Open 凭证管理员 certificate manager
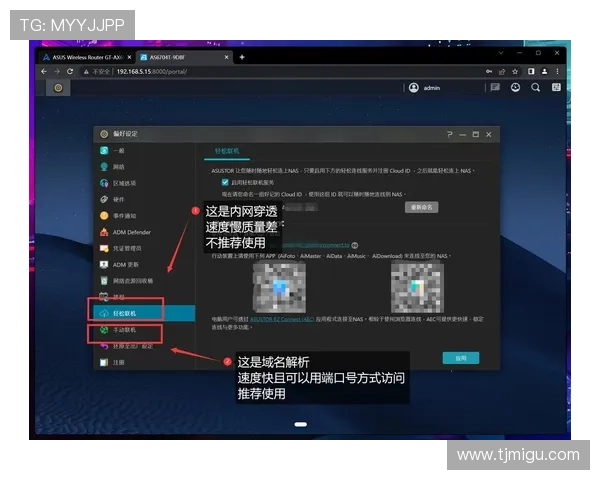The width and height of the screenshot is (600, 480). pos(127,248)
